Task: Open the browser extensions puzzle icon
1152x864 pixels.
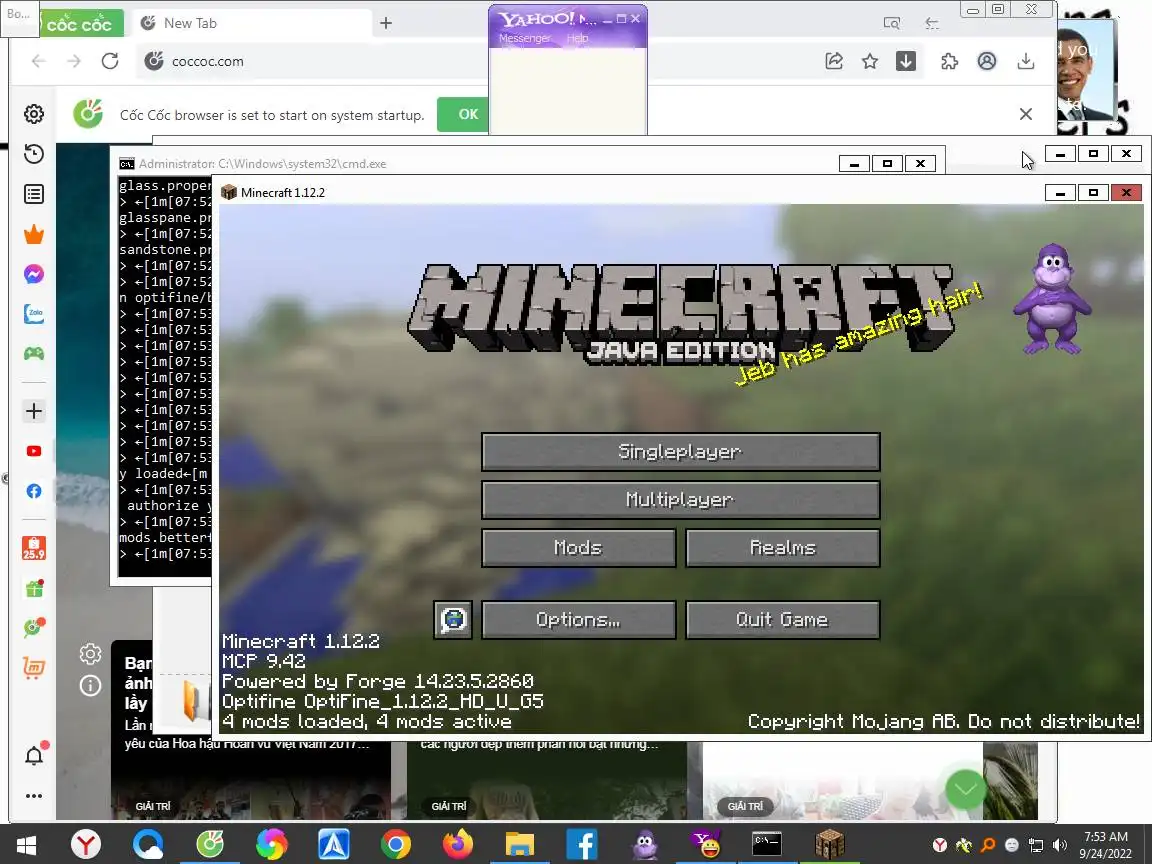Action: coord(949,61)
